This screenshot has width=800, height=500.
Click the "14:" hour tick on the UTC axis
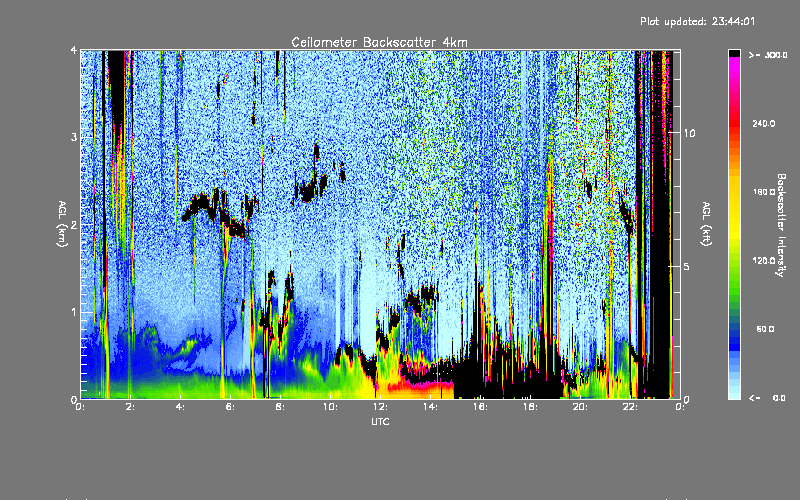click(430, 407)
